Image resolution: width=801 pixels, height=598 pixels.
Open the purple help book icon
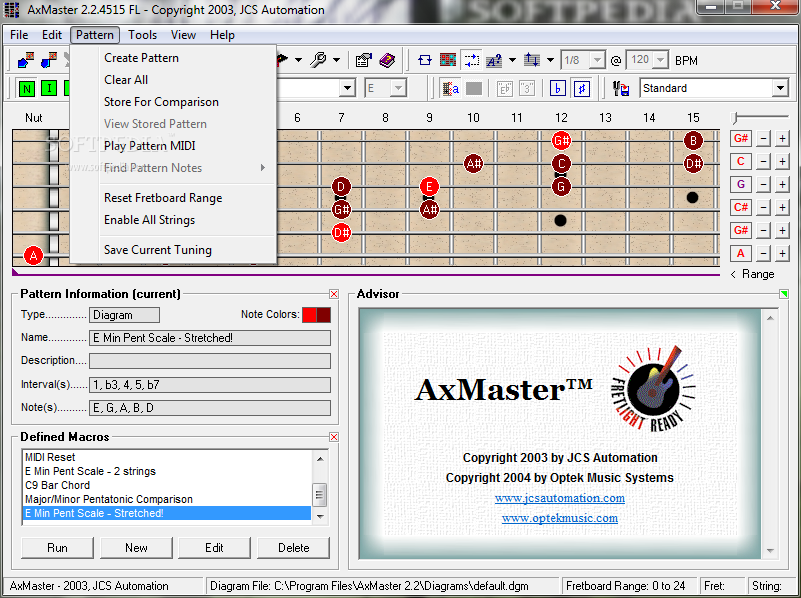pos(387,60)
